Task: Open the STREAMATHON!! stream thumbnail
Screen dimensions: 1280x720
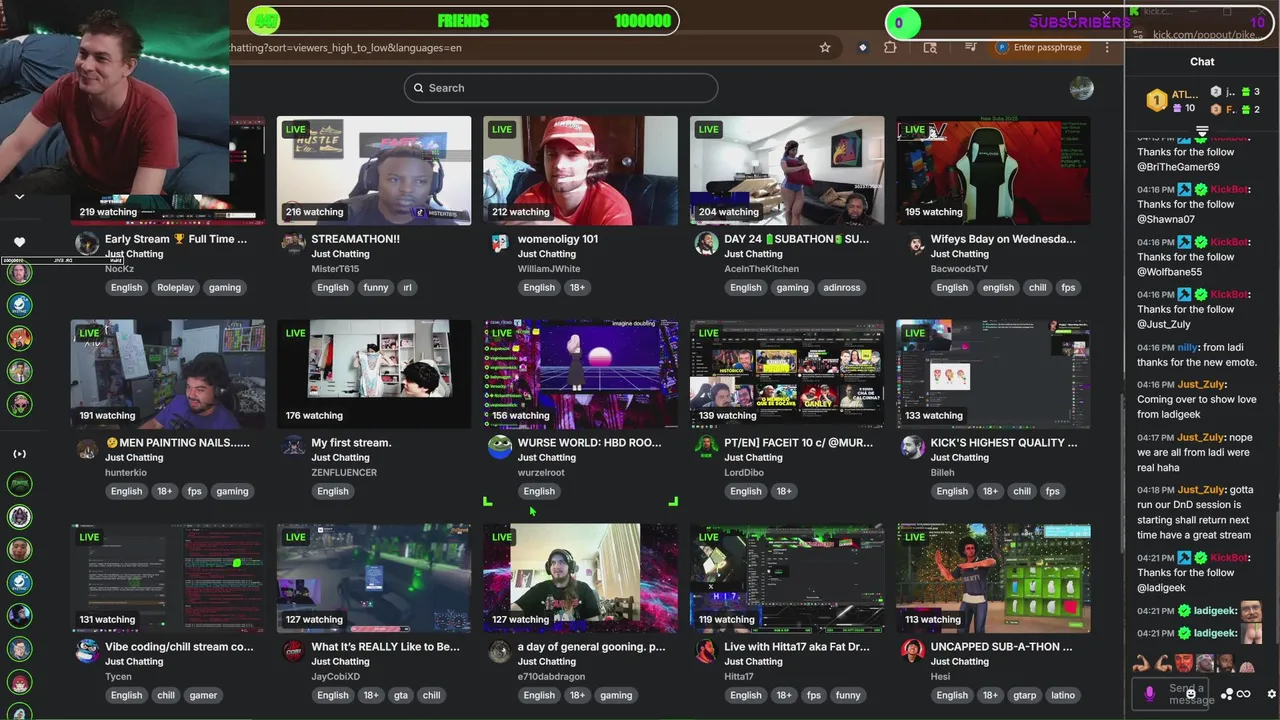Action: point(374,171)
